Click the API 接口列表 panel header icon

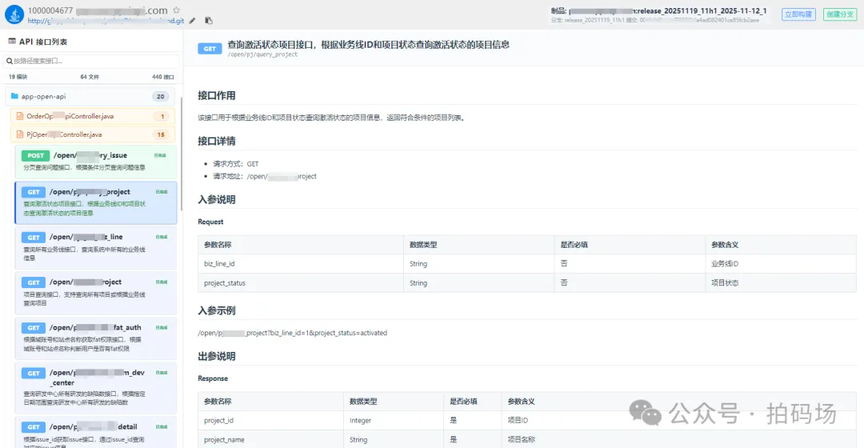(x=12, y=41)
